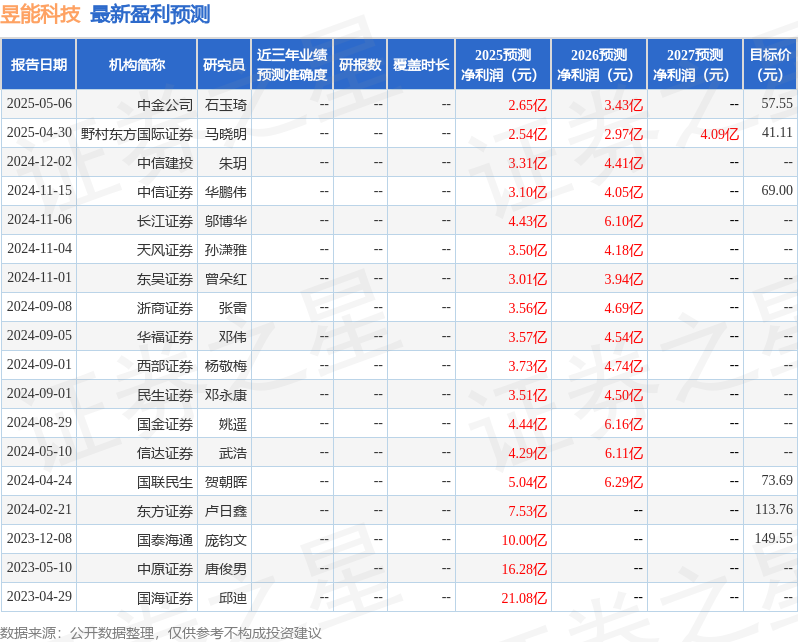798x642 pixels.
Task: Click institution cell 东吴证券
Action: pyautogui.click(x=165, y=279)
